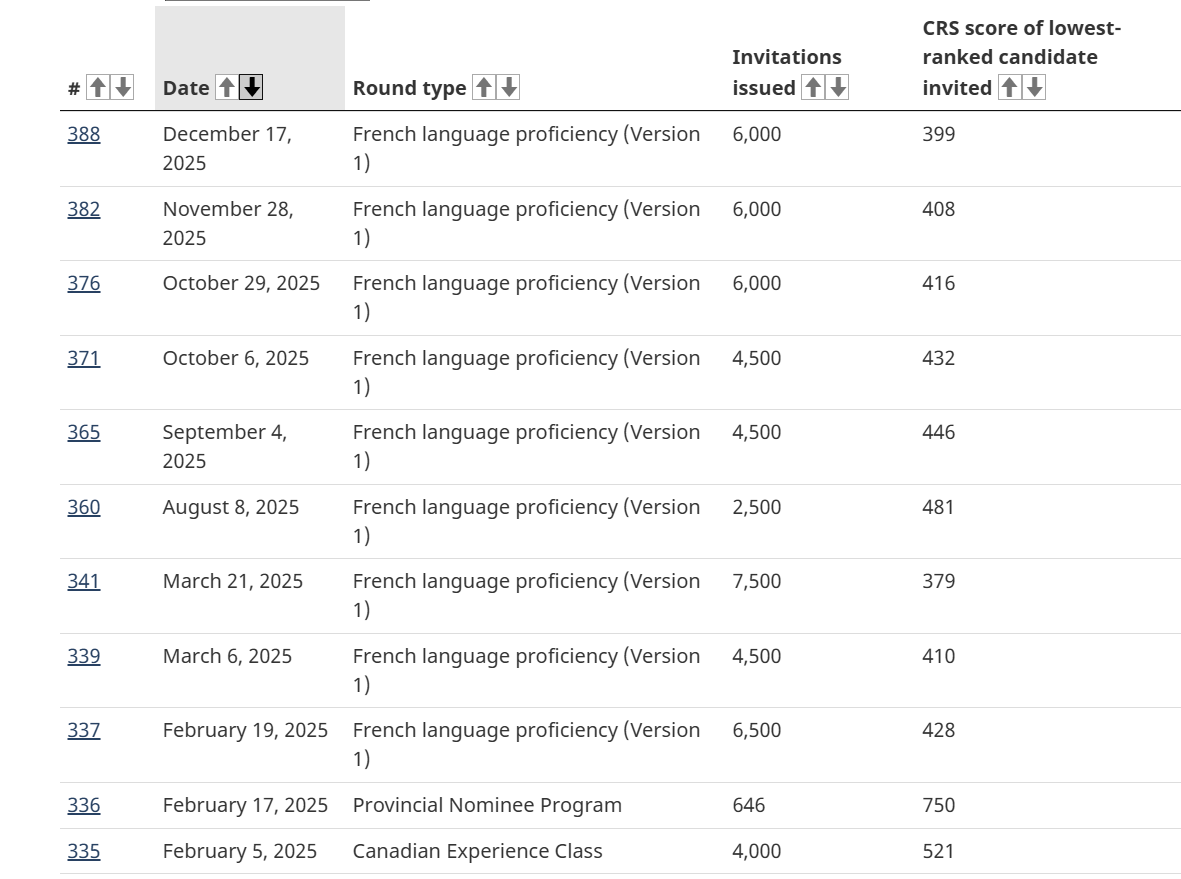The image size is (1181, 879).
Task: Sort Round type descending arrow
Action: point(509,88)
